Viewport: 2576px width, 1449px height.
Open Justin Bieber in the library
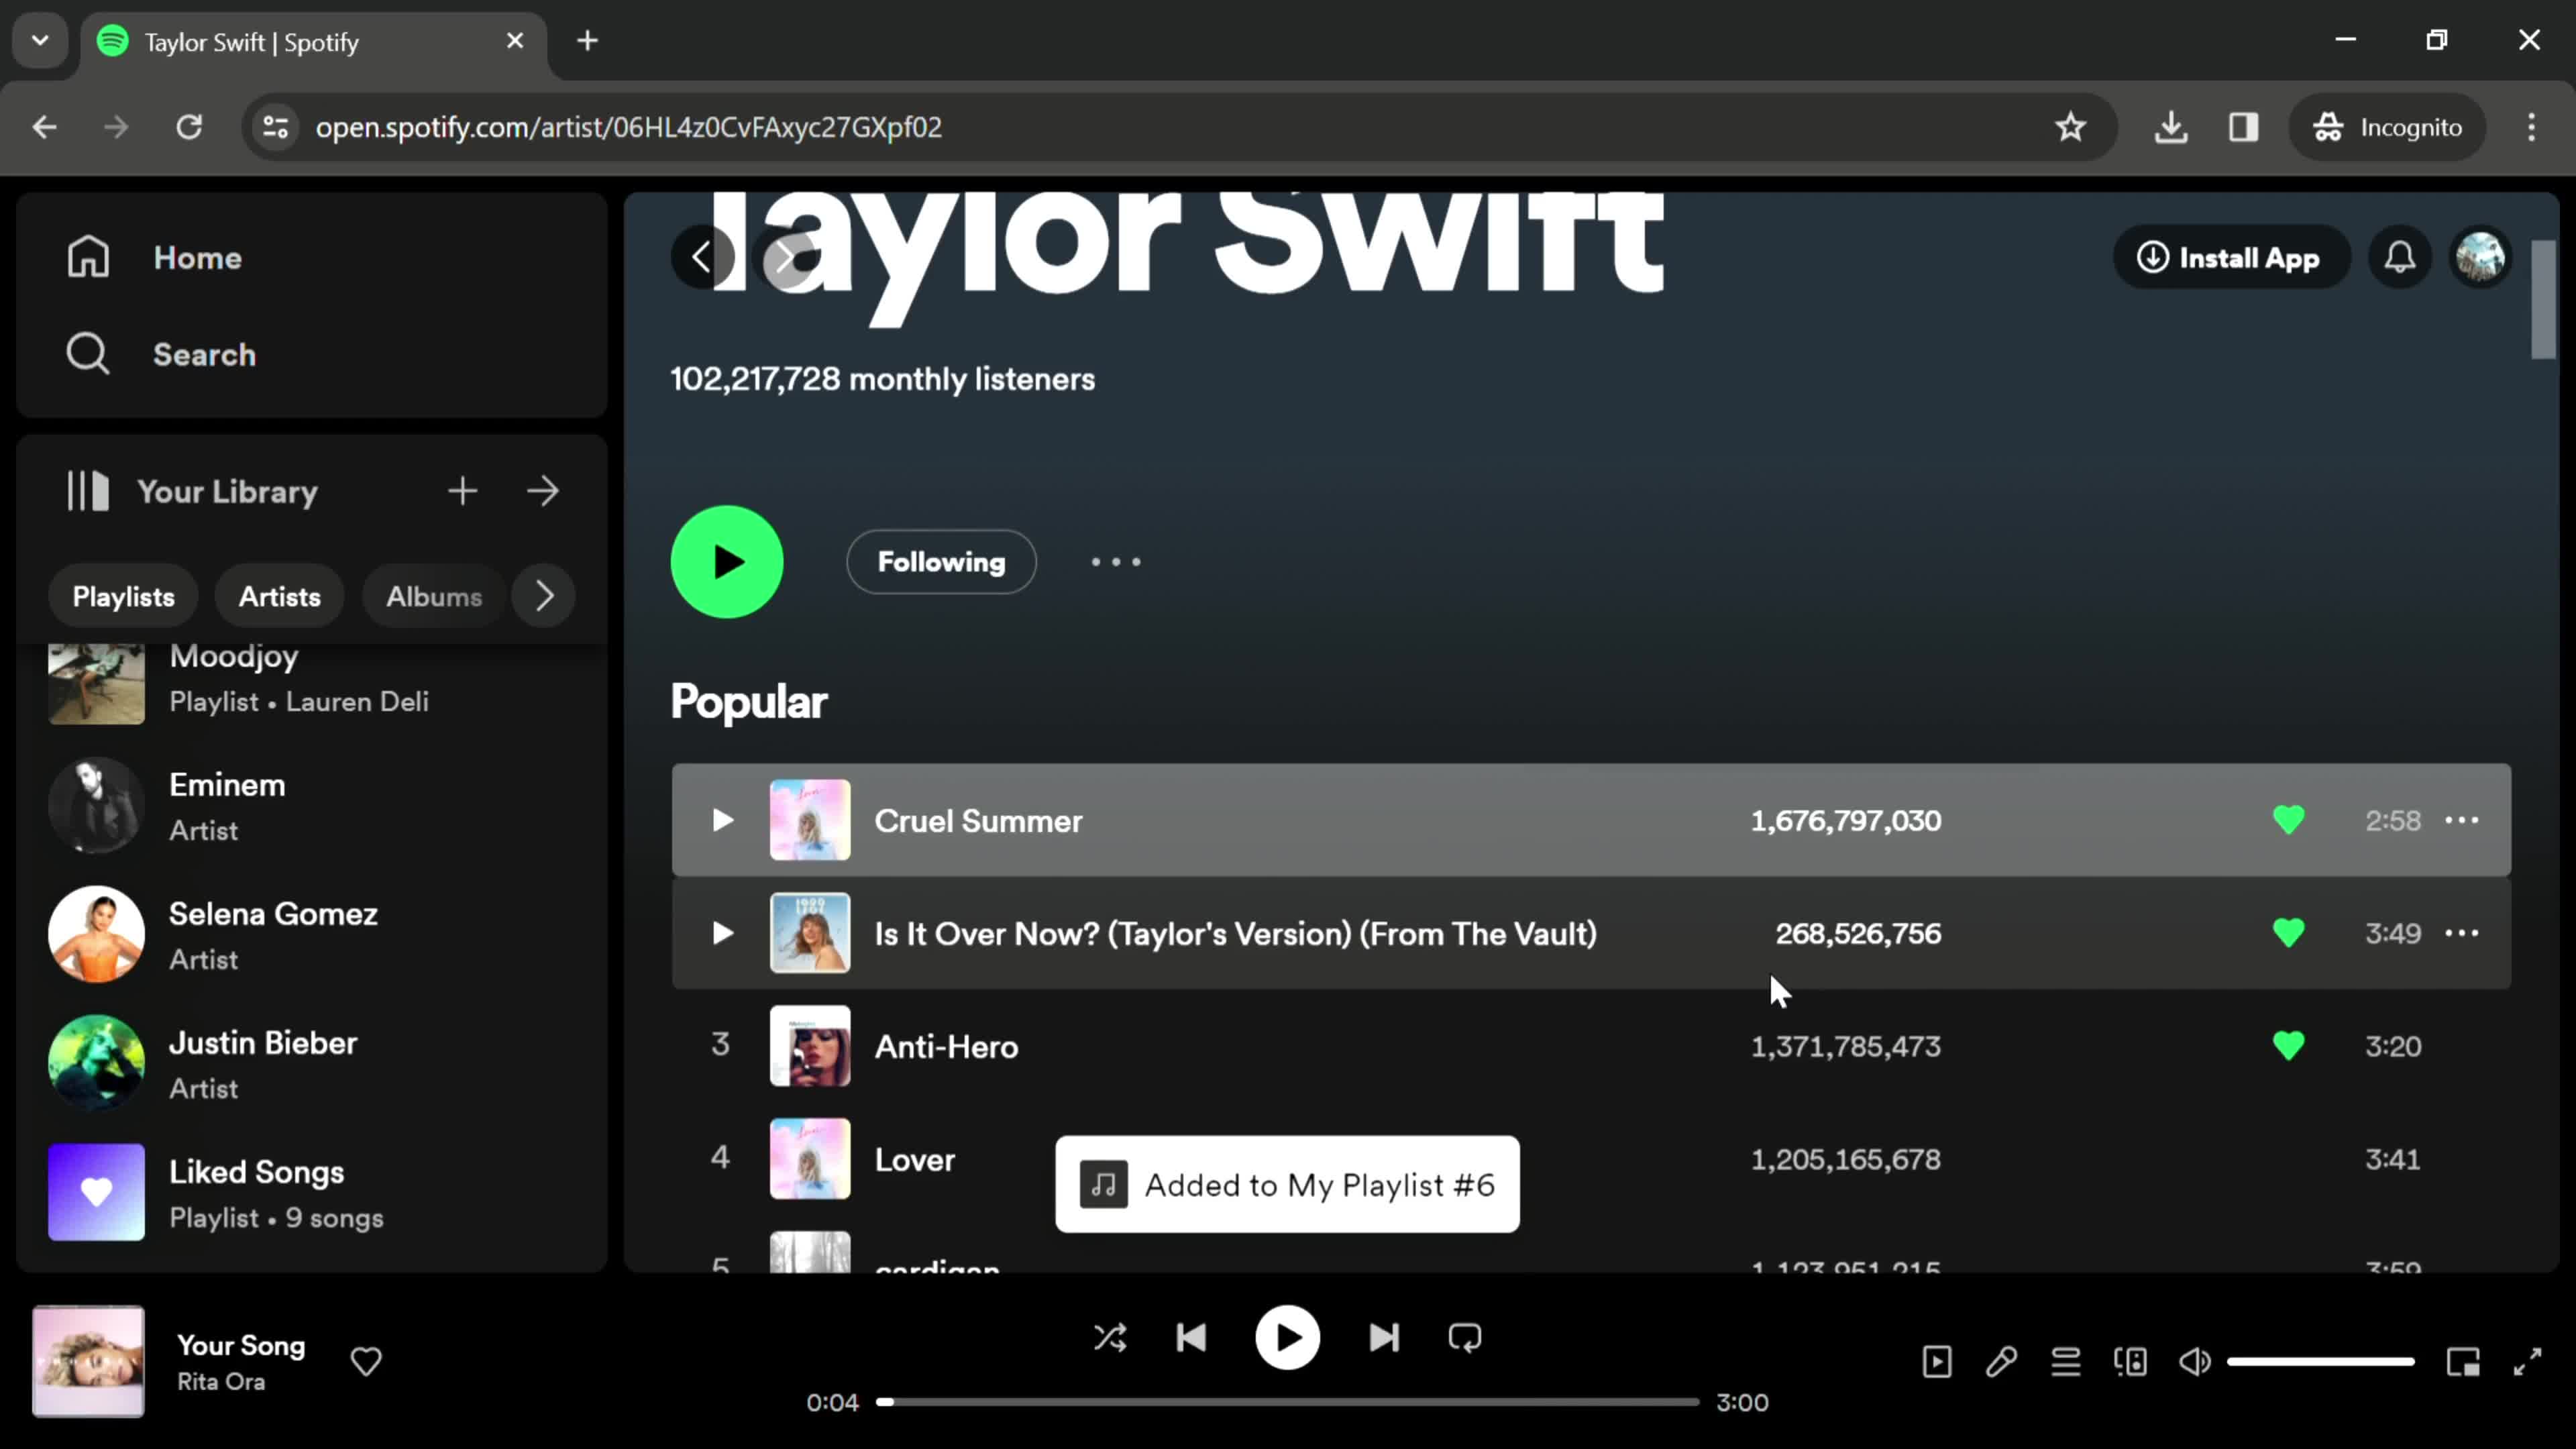[311, 1064]
